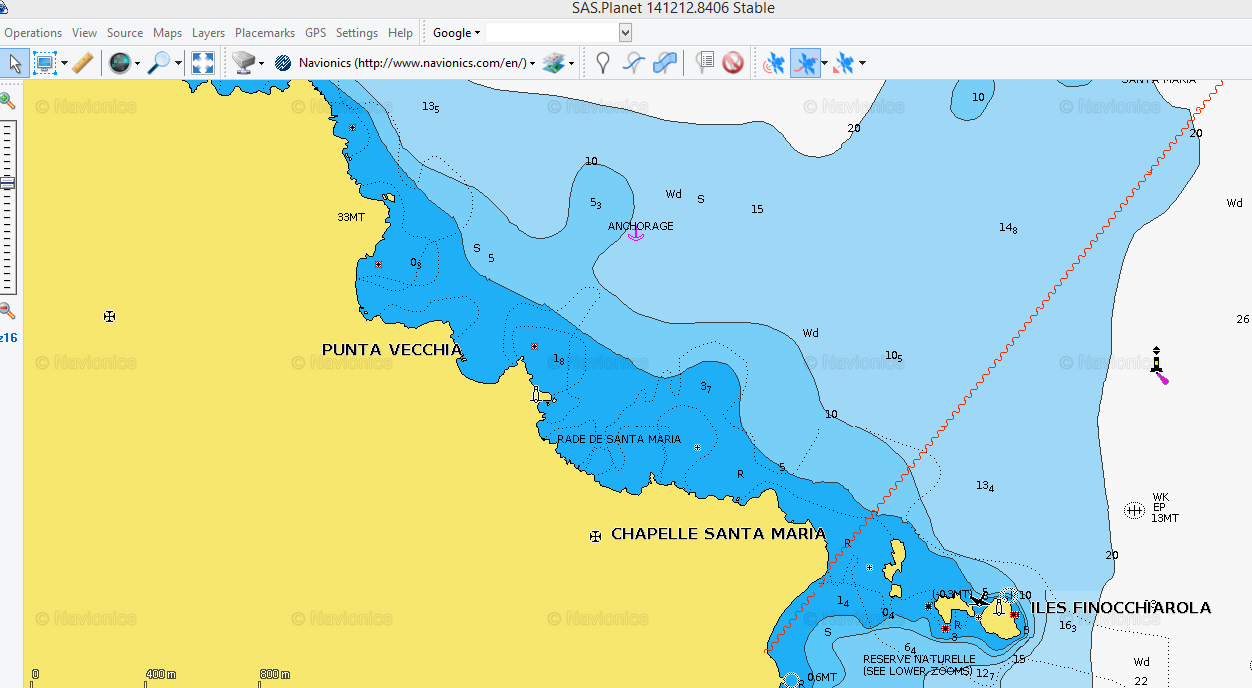Screen dimensions: 1252x688
Task: Click the cross marker west of Punta Vecchia
Action: click(110, 316)
